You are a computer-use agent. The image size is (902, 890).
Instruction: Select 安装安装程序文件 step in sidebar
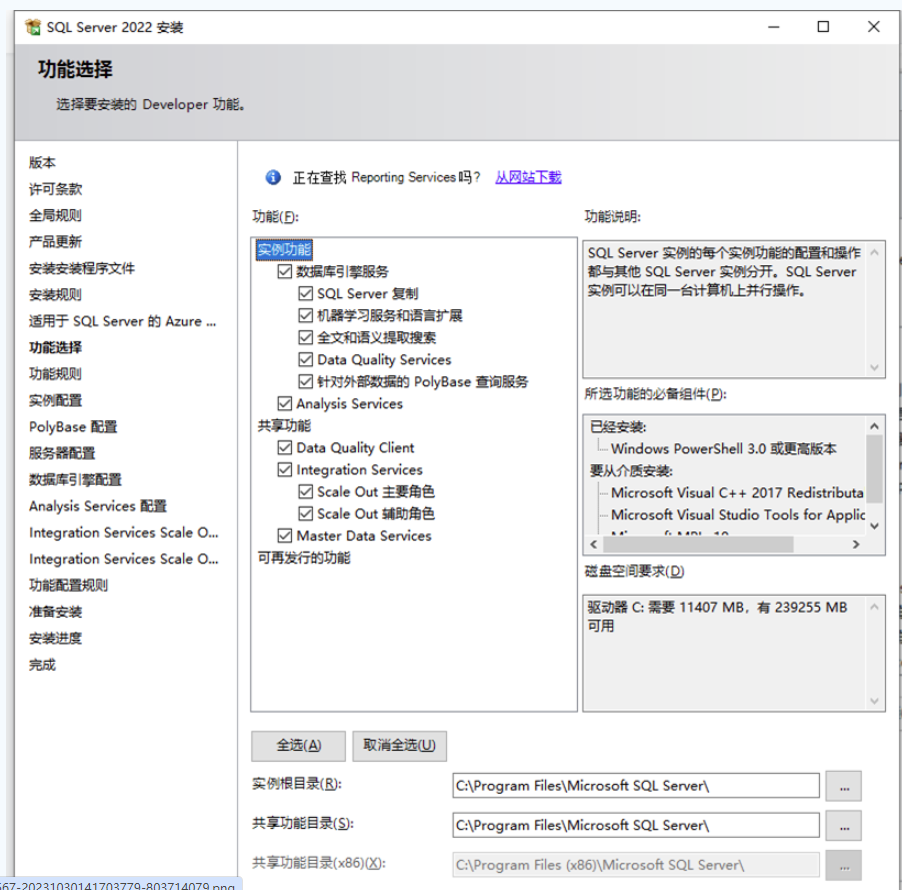click(82, 268)
